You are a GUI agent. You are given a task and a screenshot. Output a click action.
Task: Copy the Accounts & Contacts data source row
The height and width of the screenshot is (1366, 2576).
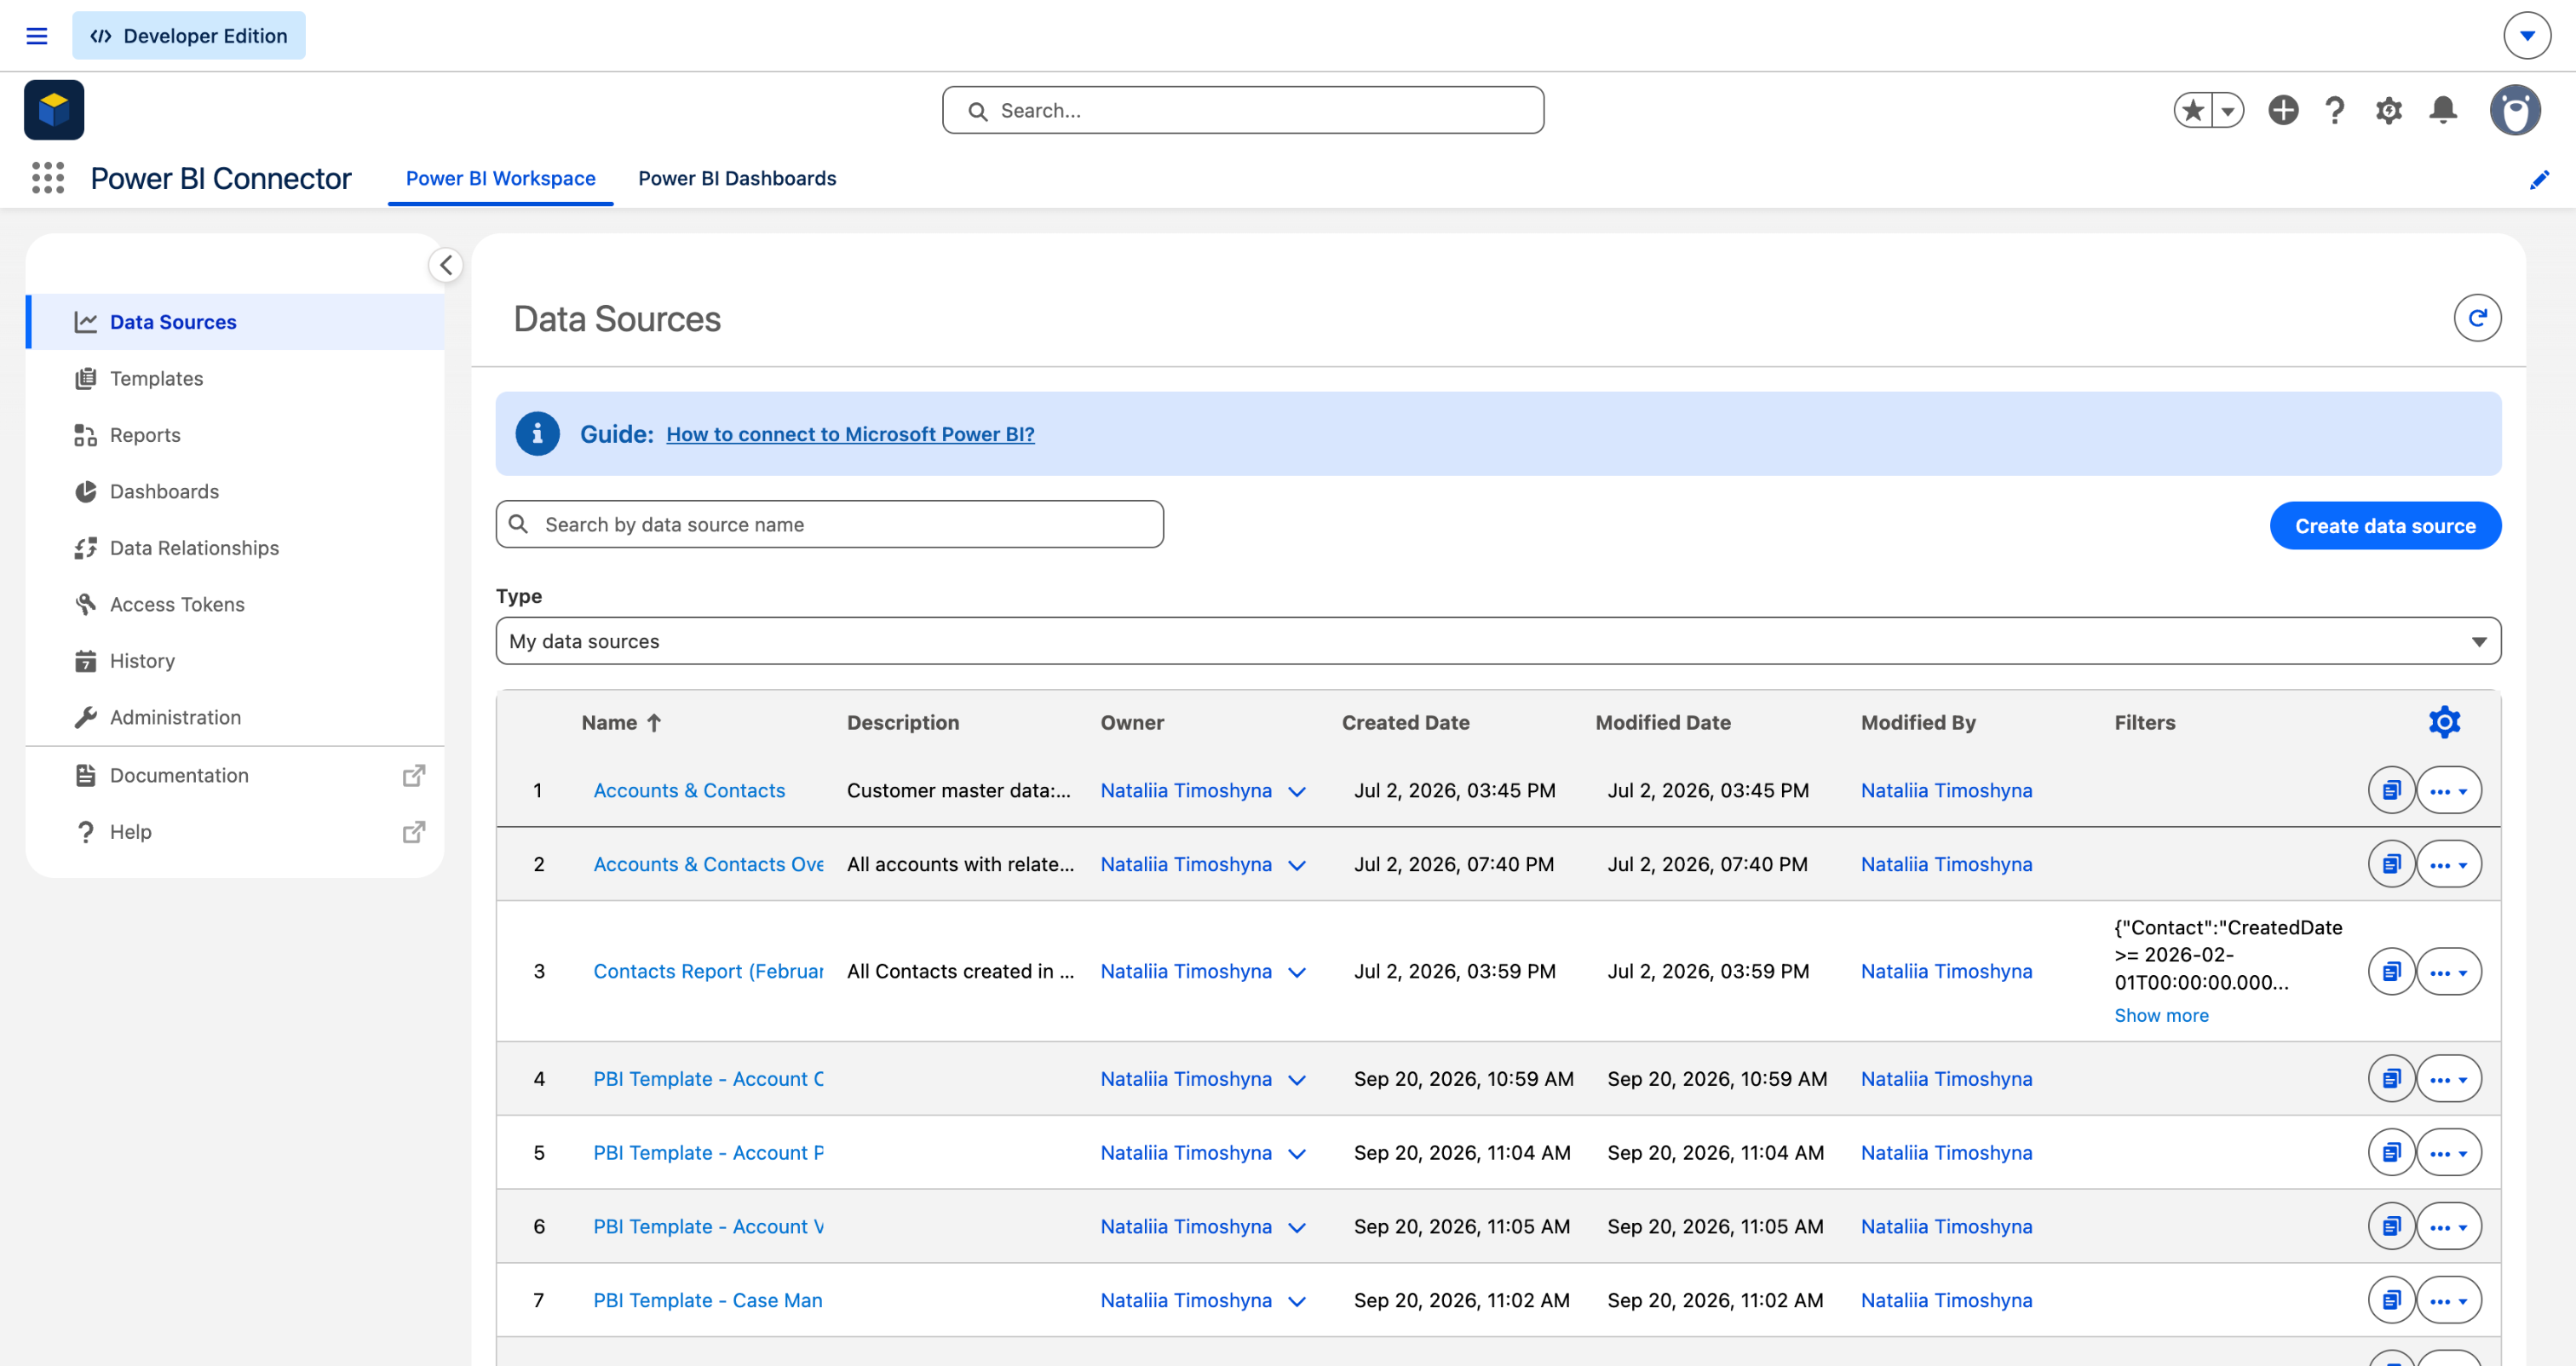pyautogui.click(x=2391, y=790)
